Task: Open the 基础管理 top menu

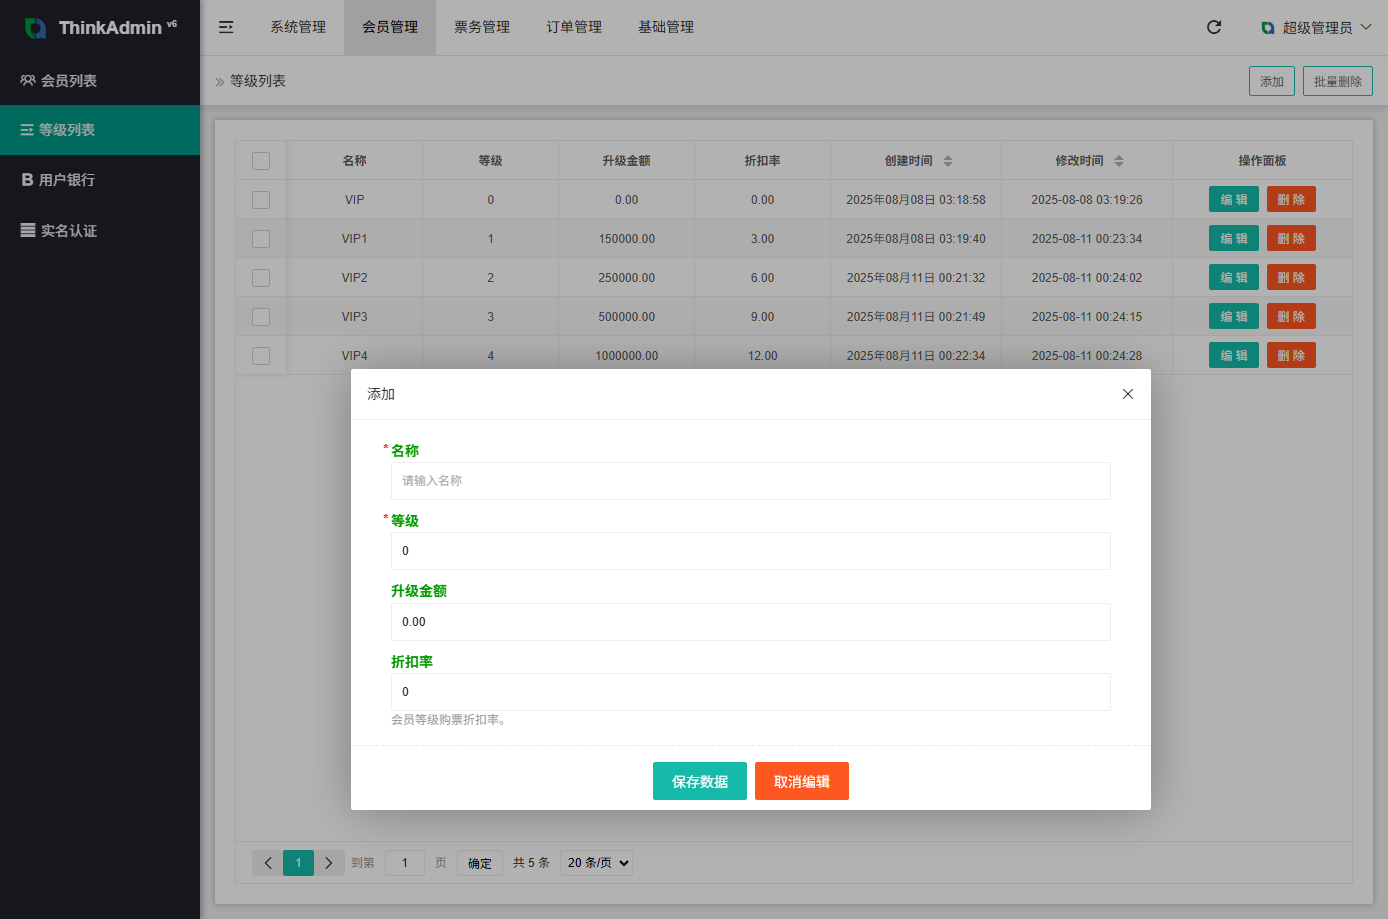Action: click(x=666, y=27)
